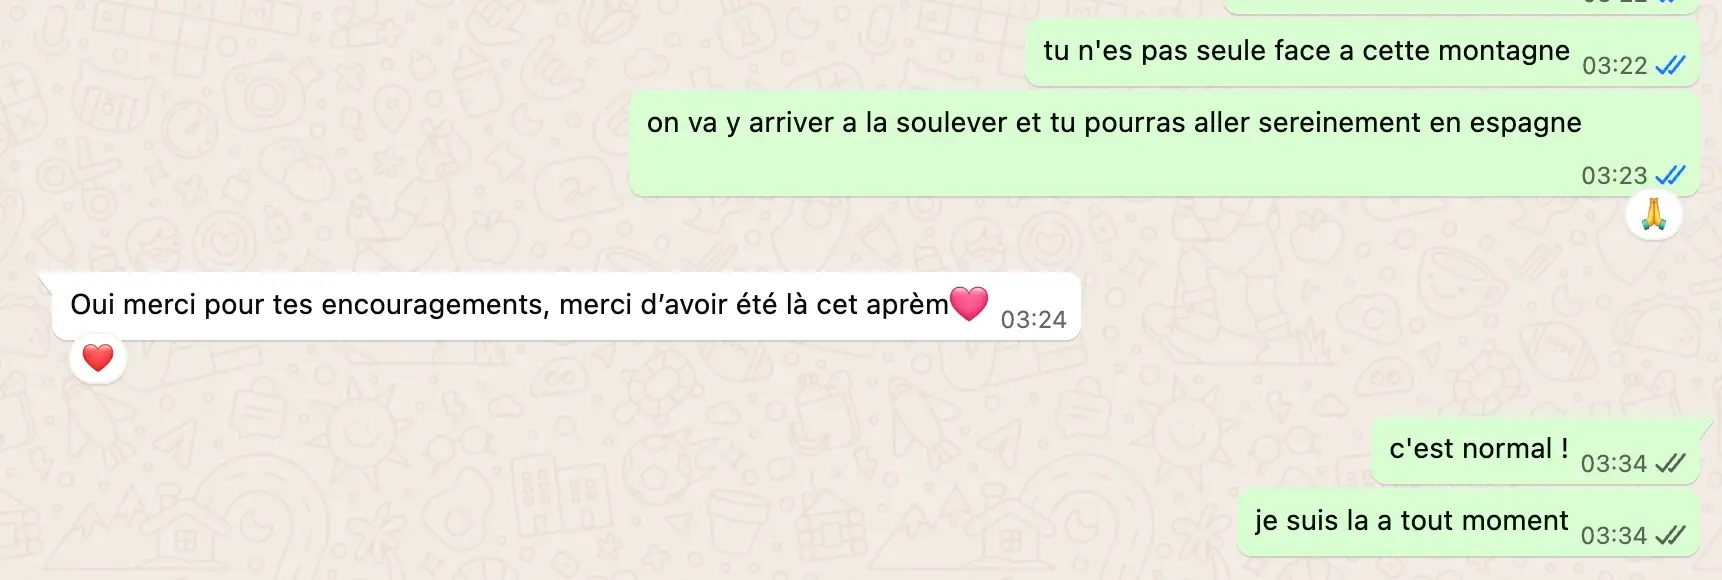The width and height of the screenshot is (1722, 580).
Task: Click grey checkmarks on 'c'est normal !' message
Action: pyautogui.click(x=1670, y=463)
